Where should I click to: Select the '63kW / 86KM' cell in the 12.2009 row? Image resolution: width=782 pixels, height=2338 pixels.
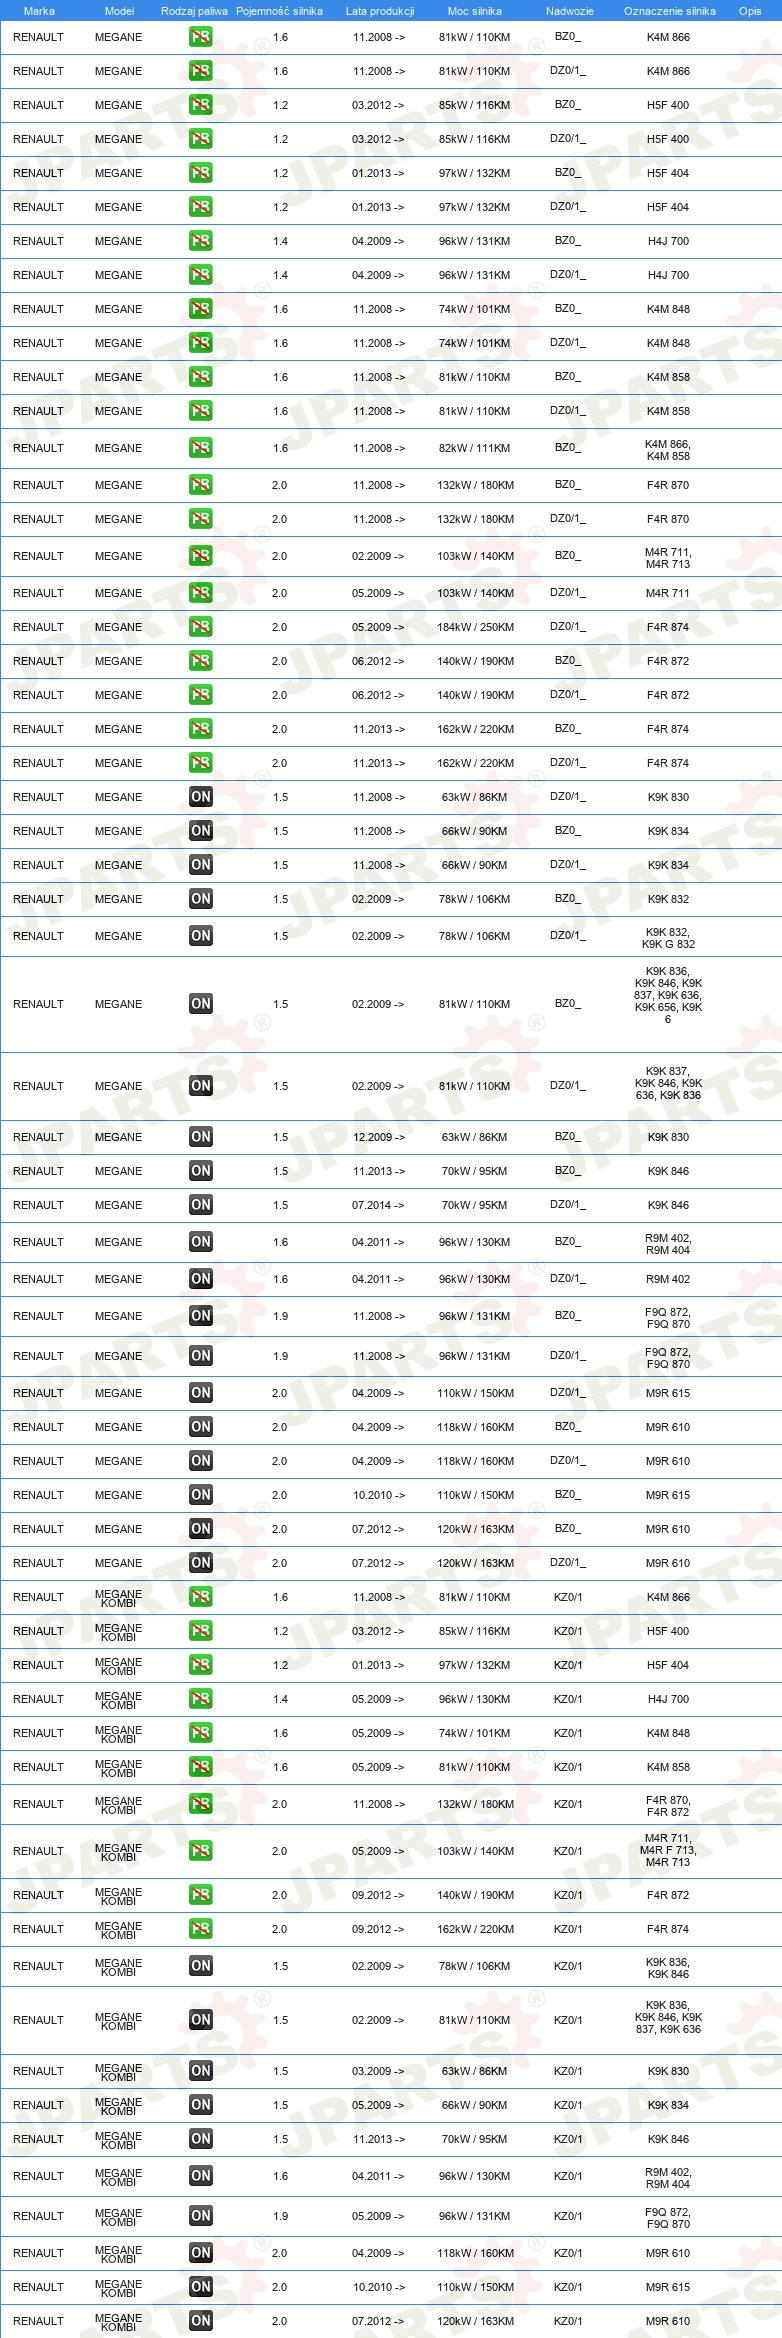(x=475, y=1137)
